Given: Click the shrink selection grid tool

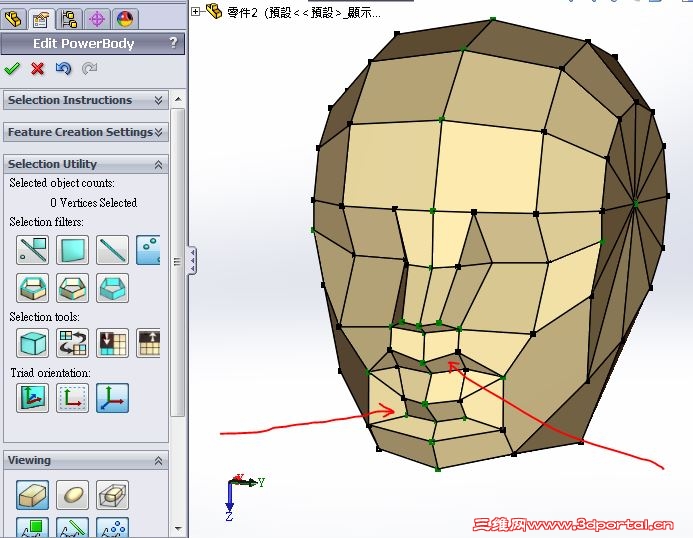Looking at the screenshot, I should tap(112, 343).
